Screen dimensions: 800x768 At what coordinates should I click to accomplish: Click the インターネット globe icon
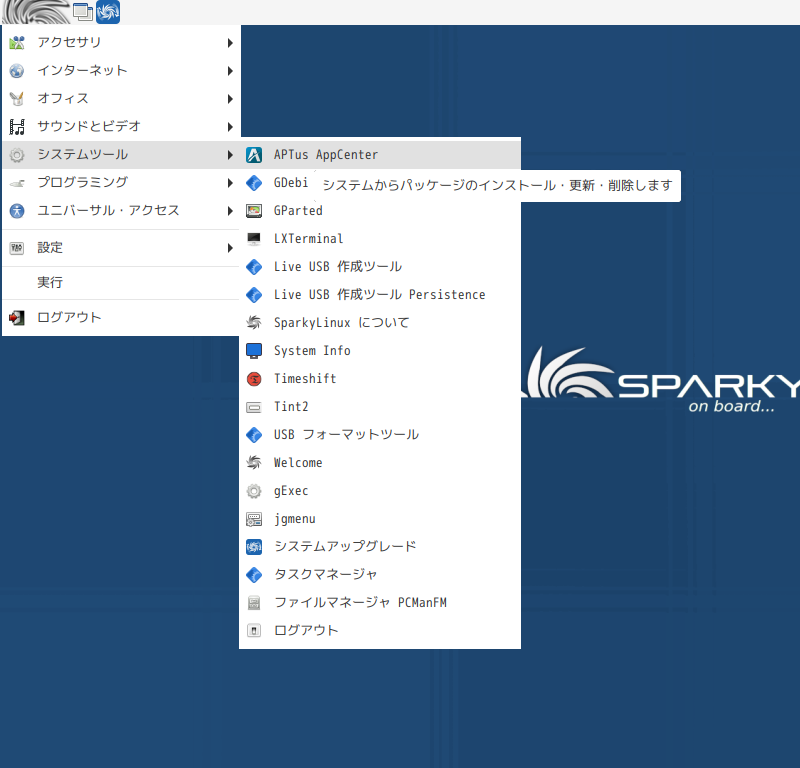[x=17, y=70]
